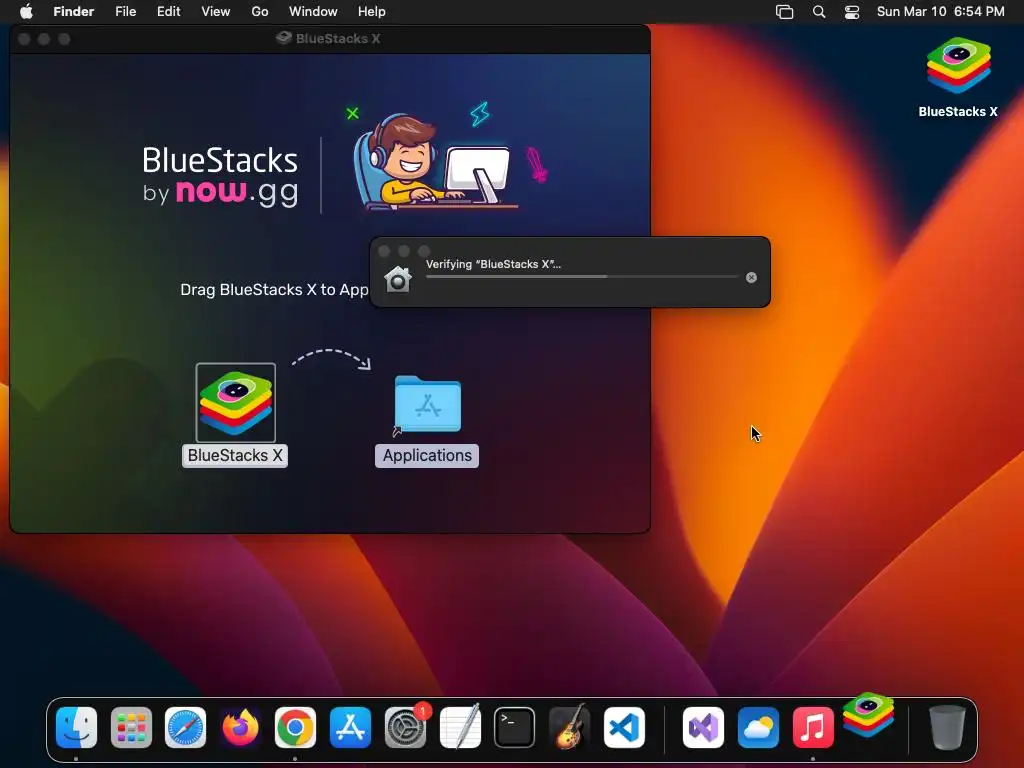Click the Gatekeeper house icon in the verifying dialog

(398, 280)
